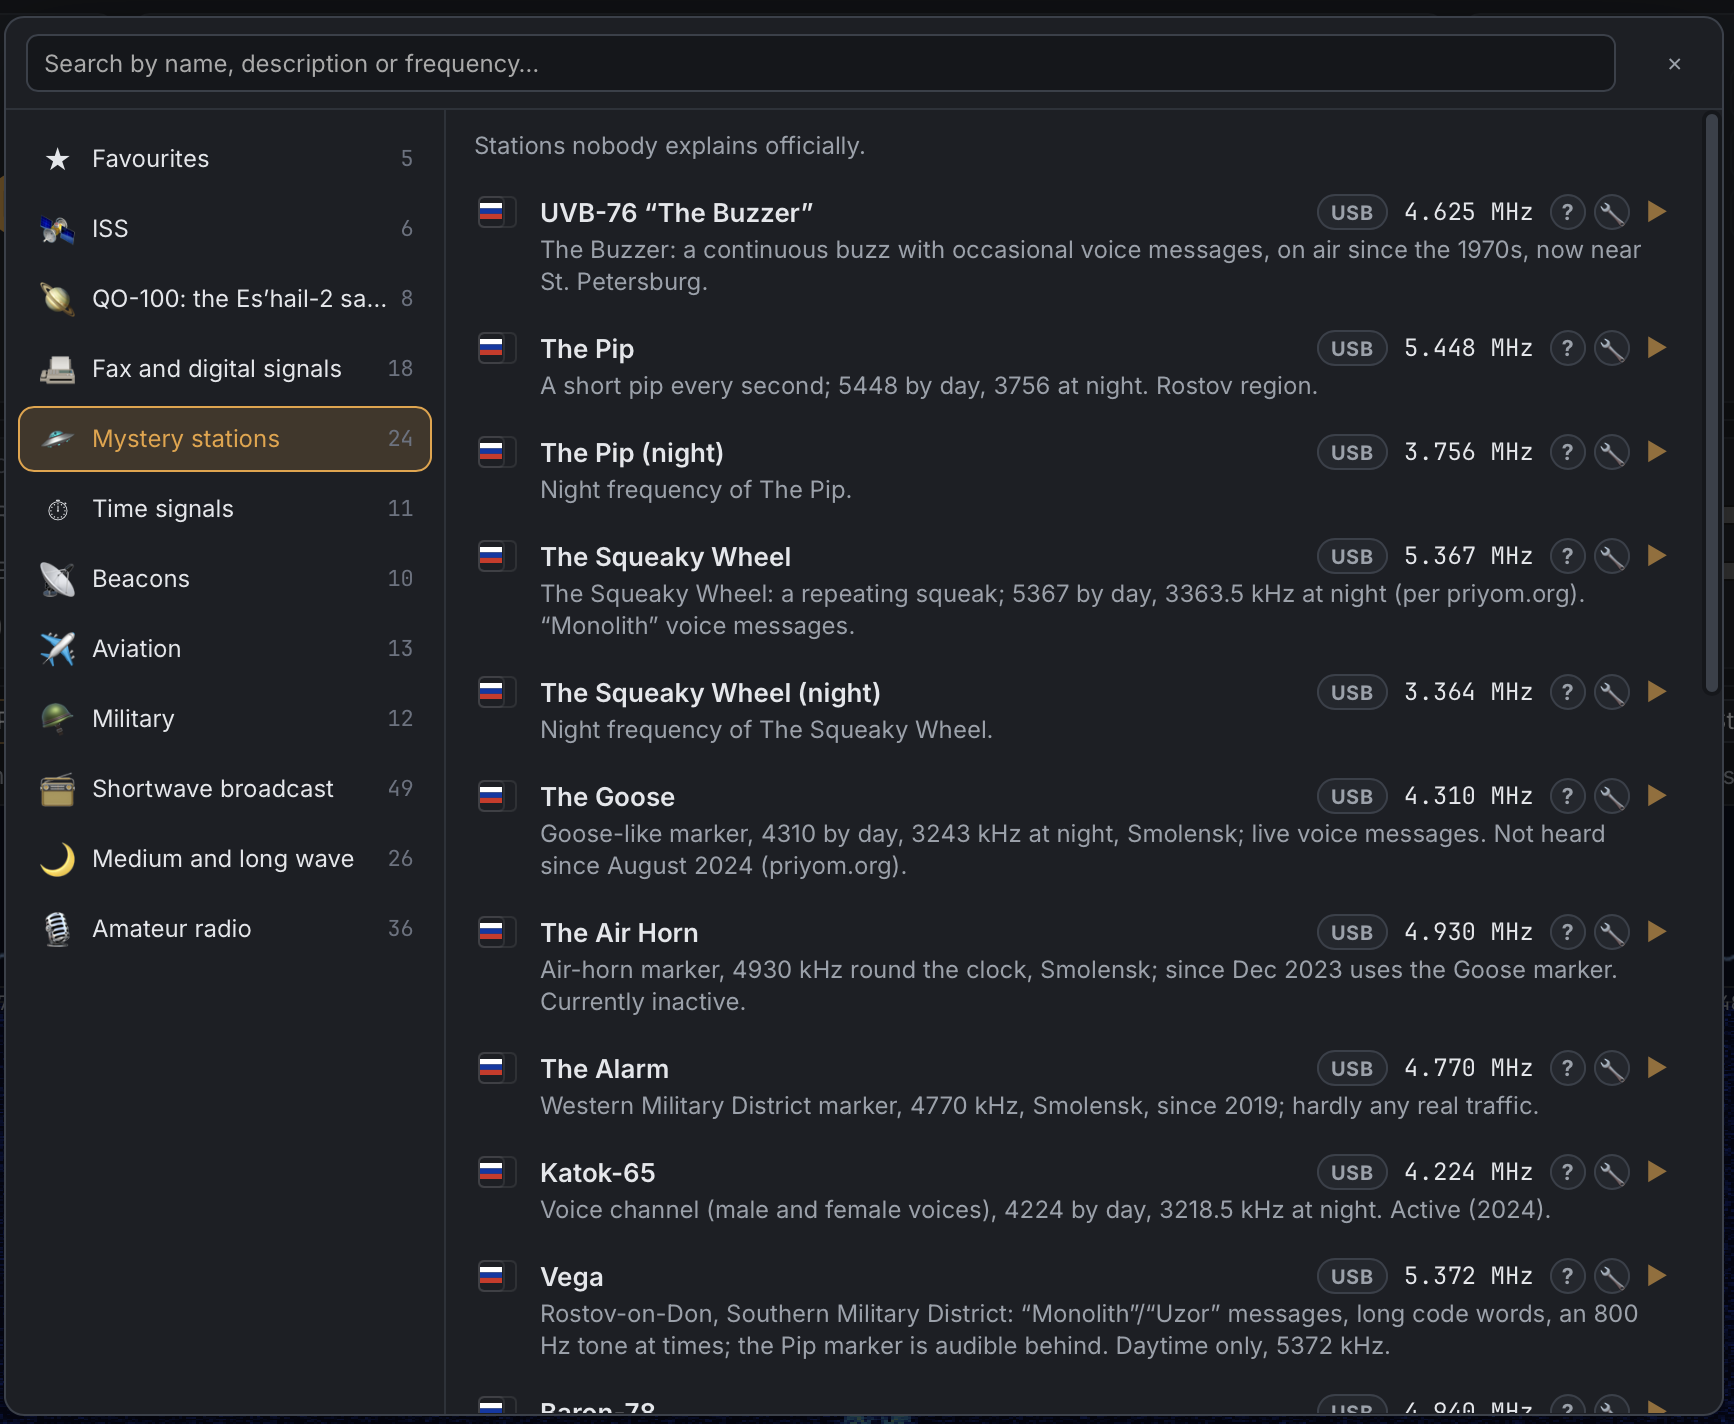Switch to the Beacons category
The image size is (1734, 1424).
(x=225, y=579)
